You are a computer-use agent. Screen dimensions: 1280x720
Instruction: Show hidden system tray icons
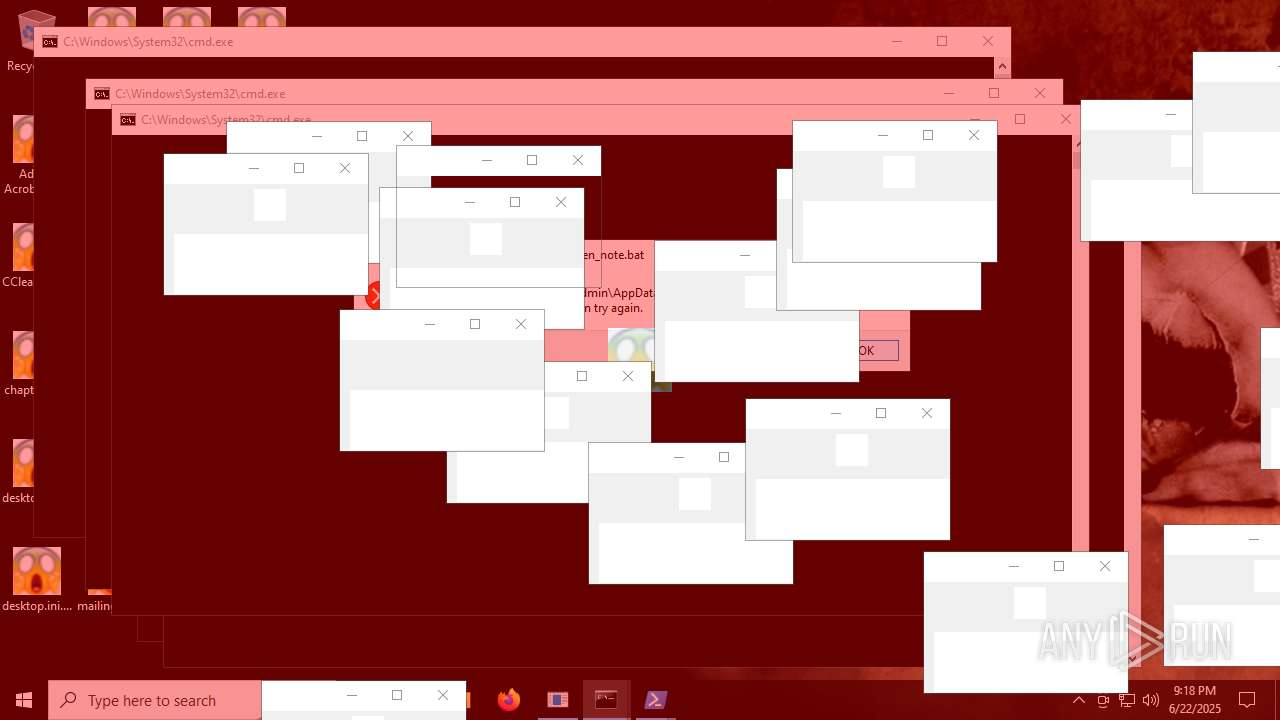pyautogui.click(x=1079, y=700)
